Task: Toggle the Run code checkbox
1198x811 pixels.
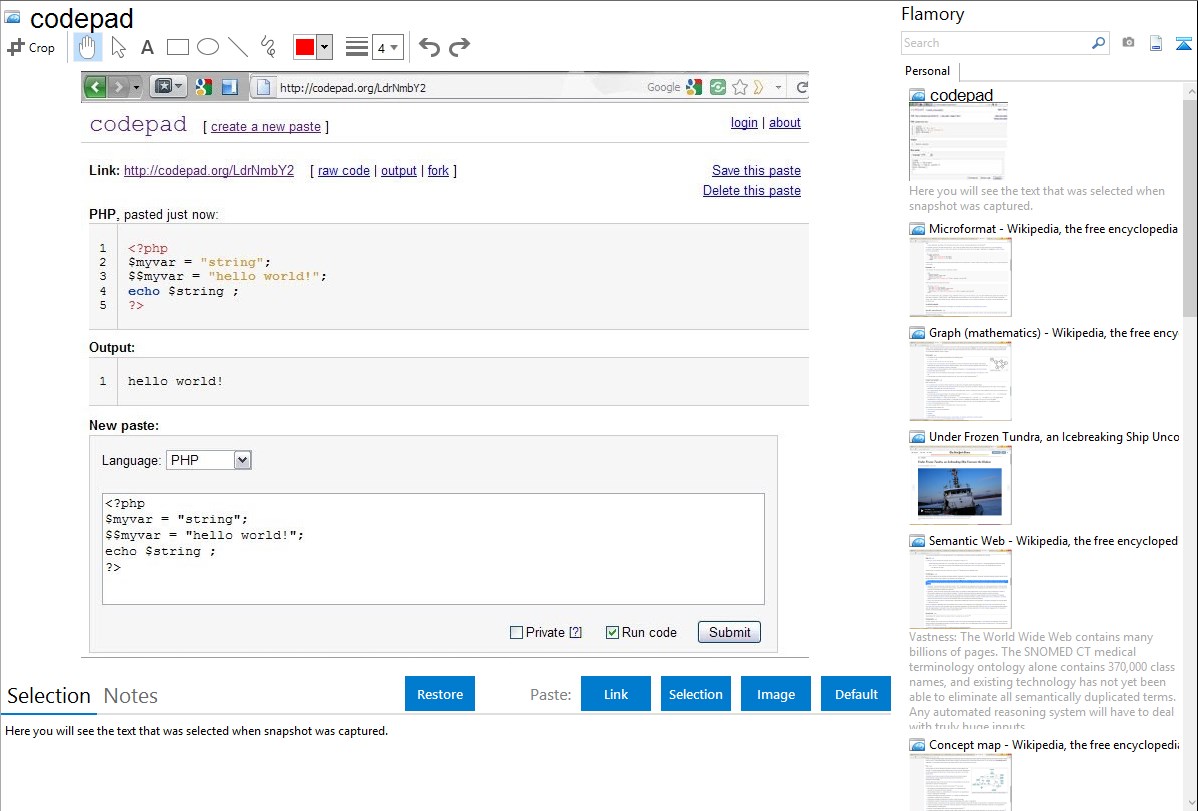Action: click(x=612, y=632)
